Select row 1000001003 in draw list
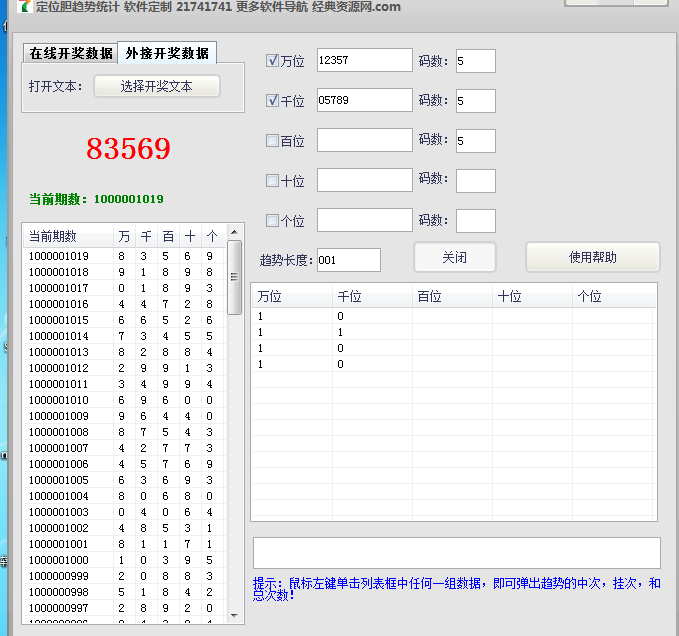The height and width of the screenshot is (636, 679). pos(125,513)
